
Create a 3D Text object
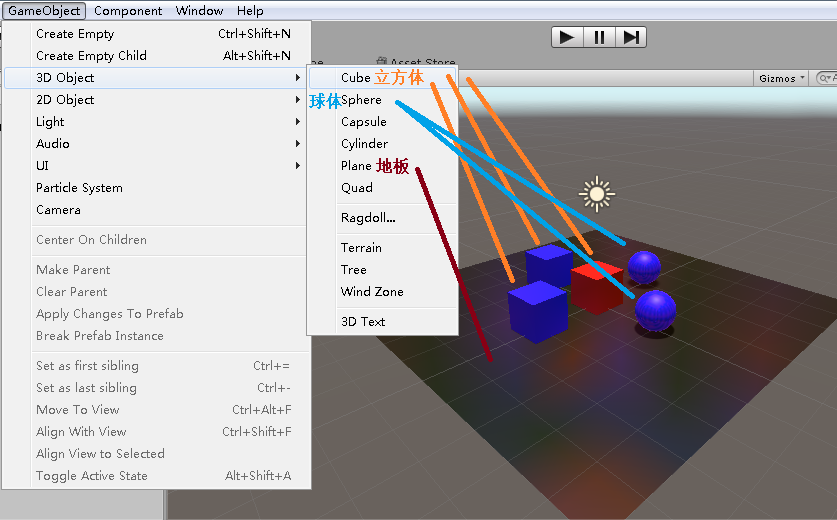pyautogui.click(x=383, y=321)
